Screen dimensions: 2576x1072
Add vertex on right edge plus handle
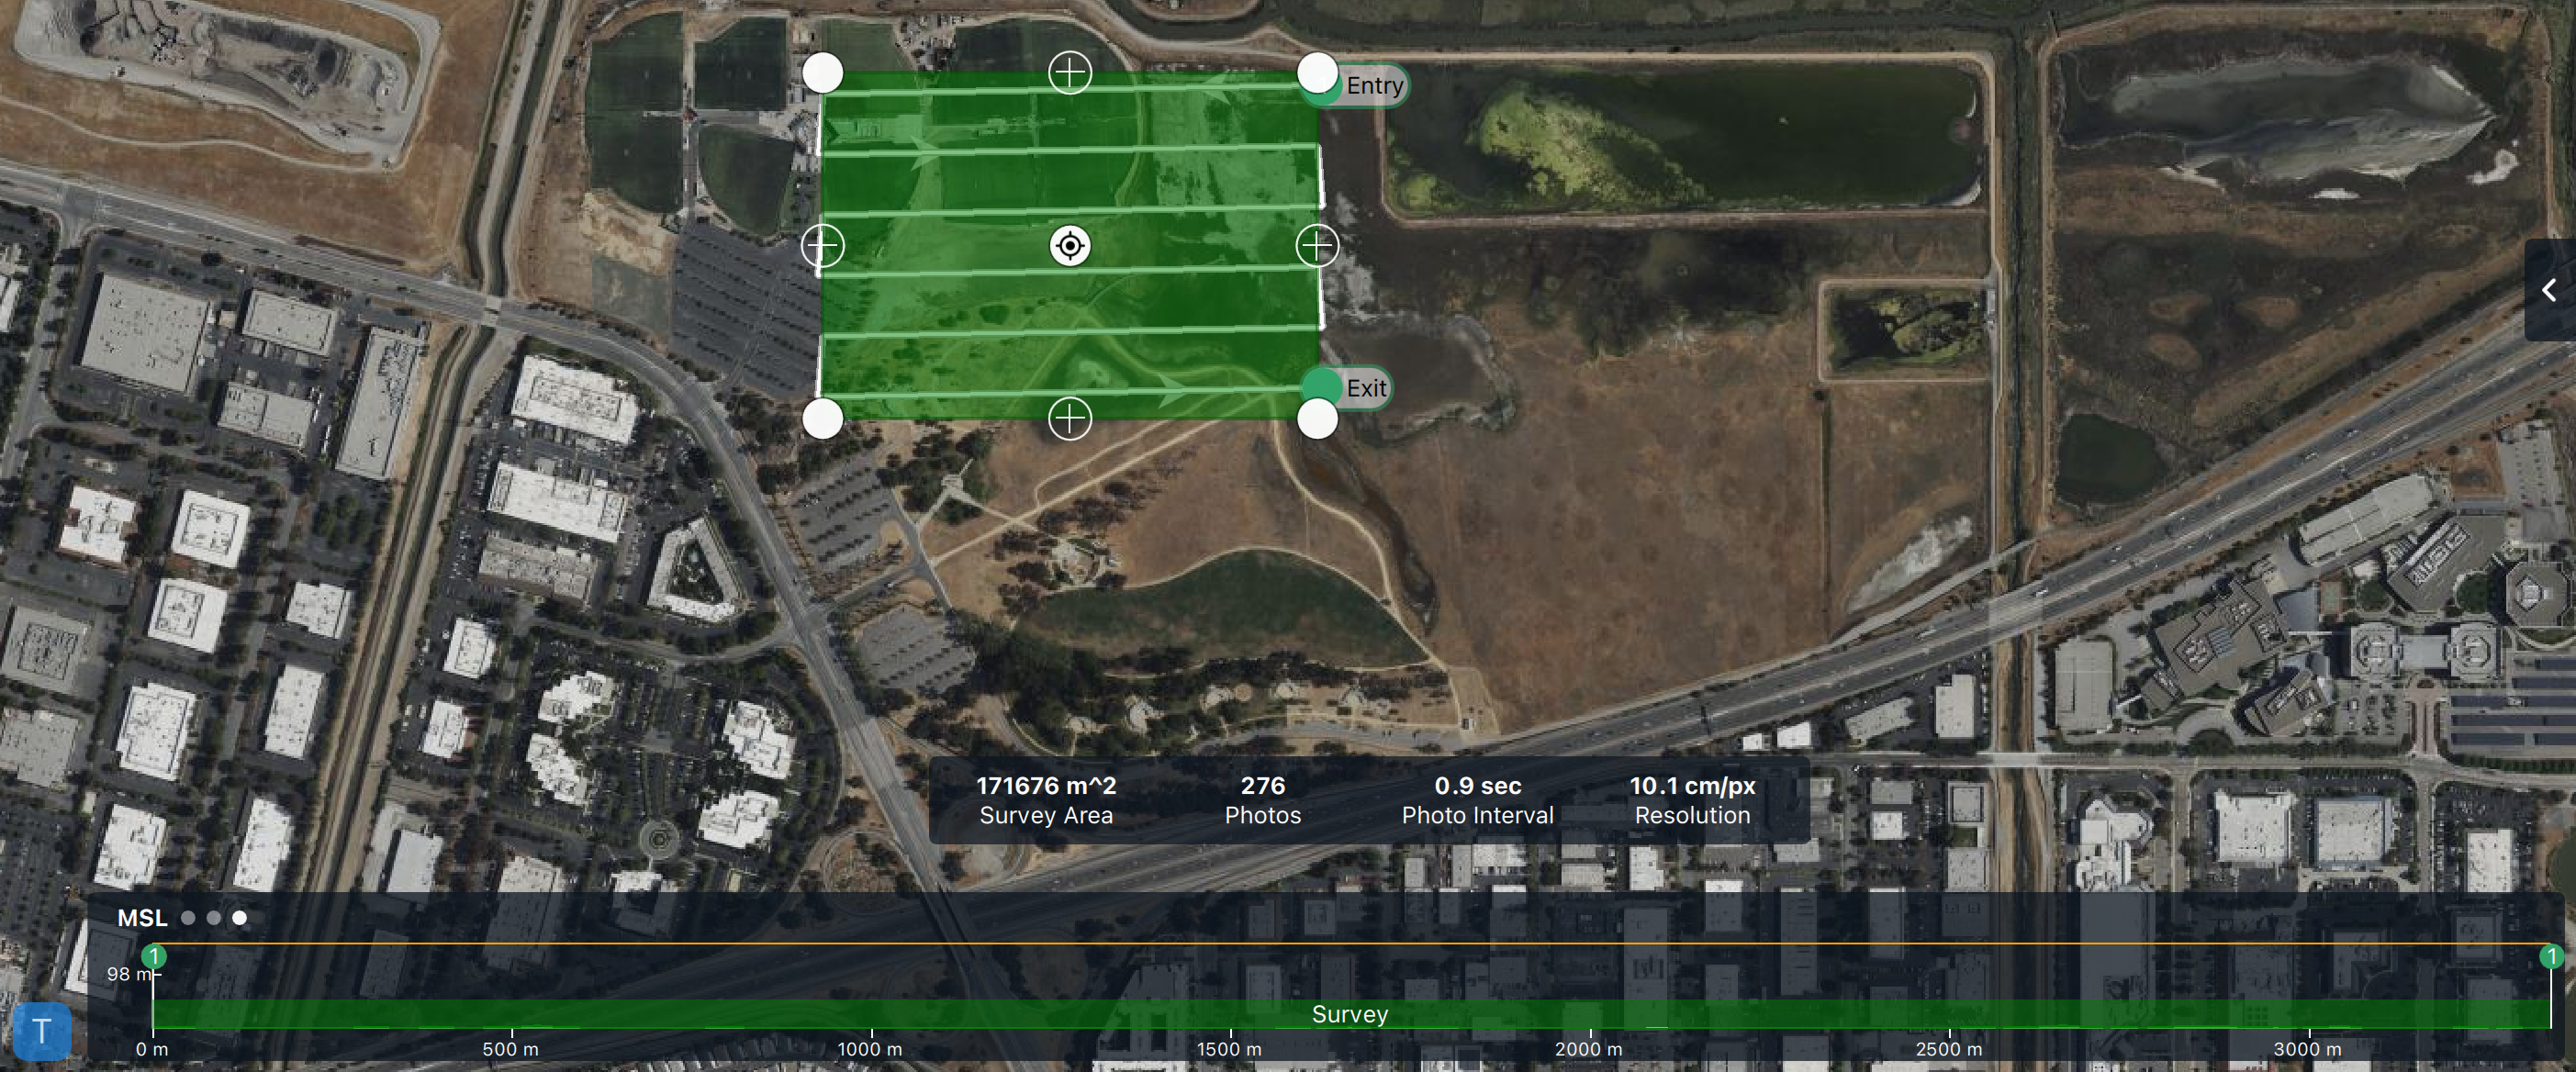[x=1317, y=245]
